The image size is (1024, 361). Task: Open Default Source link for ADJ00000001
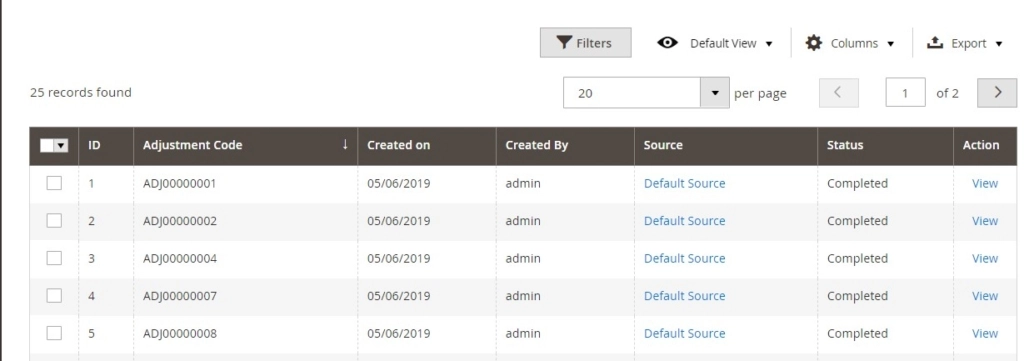(684, 183)
